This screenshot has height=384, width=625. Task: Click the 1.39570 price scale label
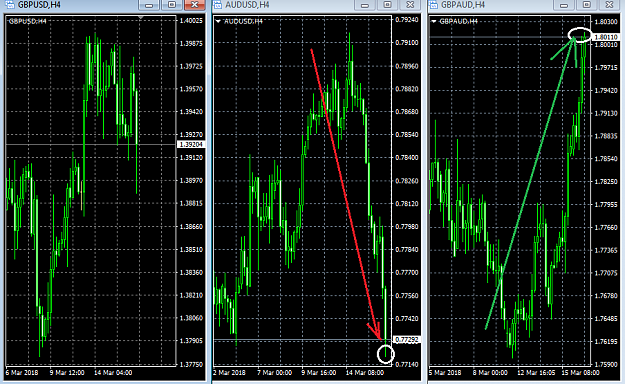pos(191,89)
